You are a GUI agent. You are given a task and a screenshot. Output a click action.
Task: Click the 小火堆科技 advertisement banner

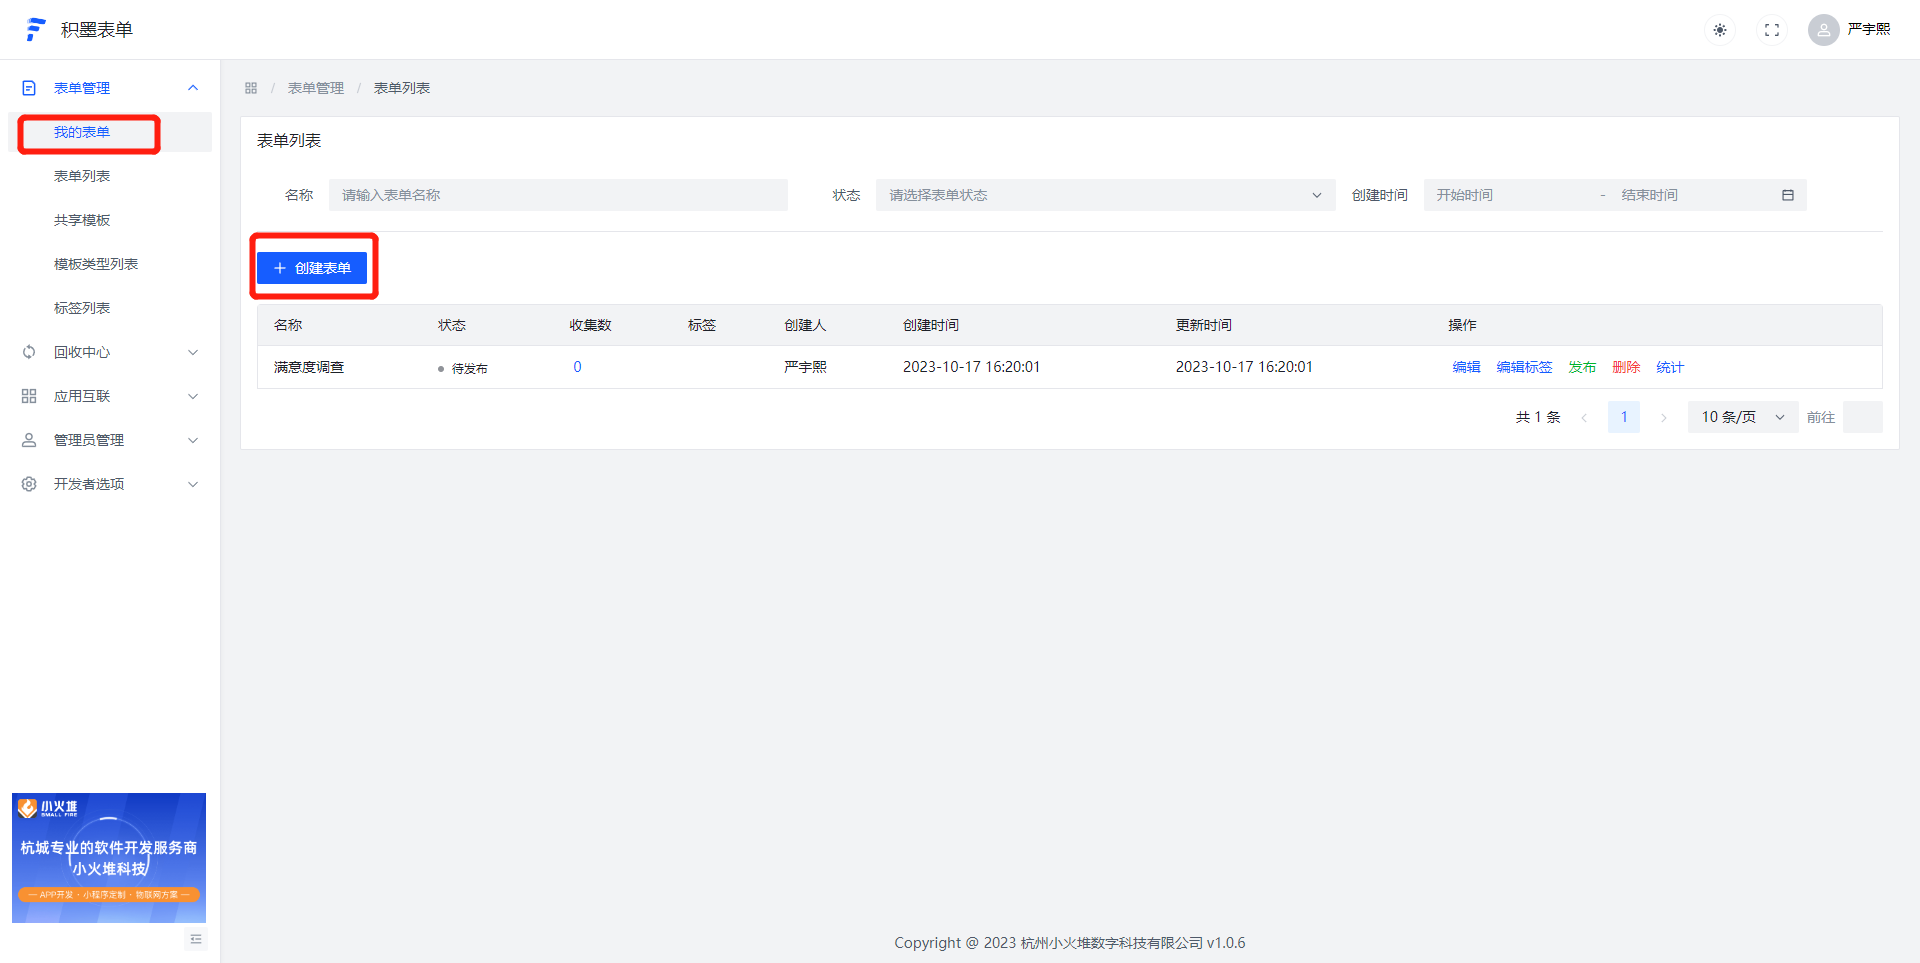109,858
